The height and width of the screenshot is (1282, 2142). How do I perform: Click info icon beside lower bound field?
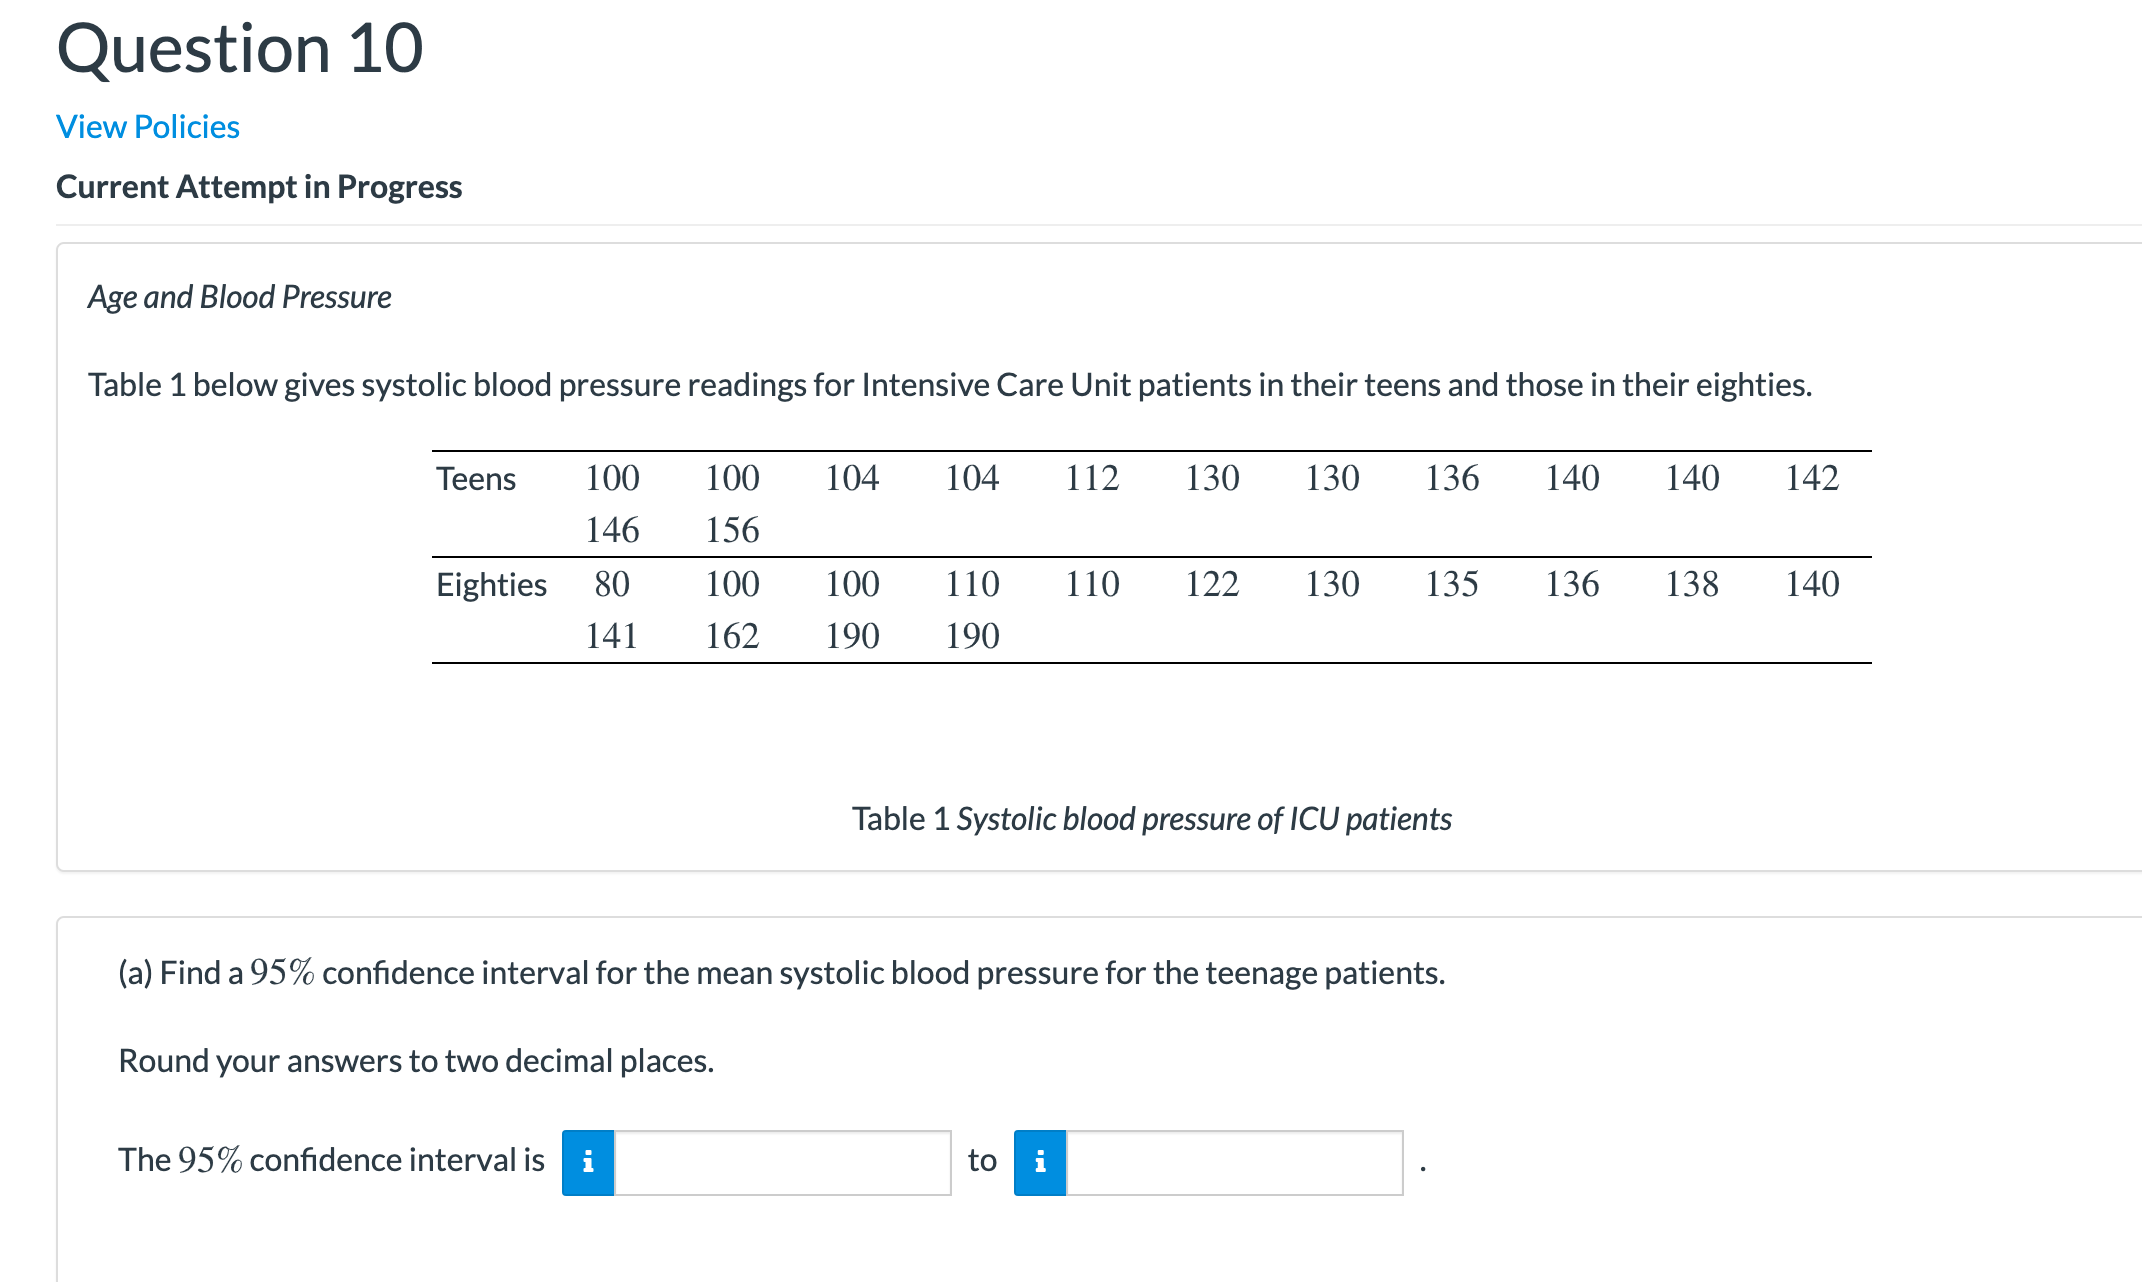tap(588, 1162)
